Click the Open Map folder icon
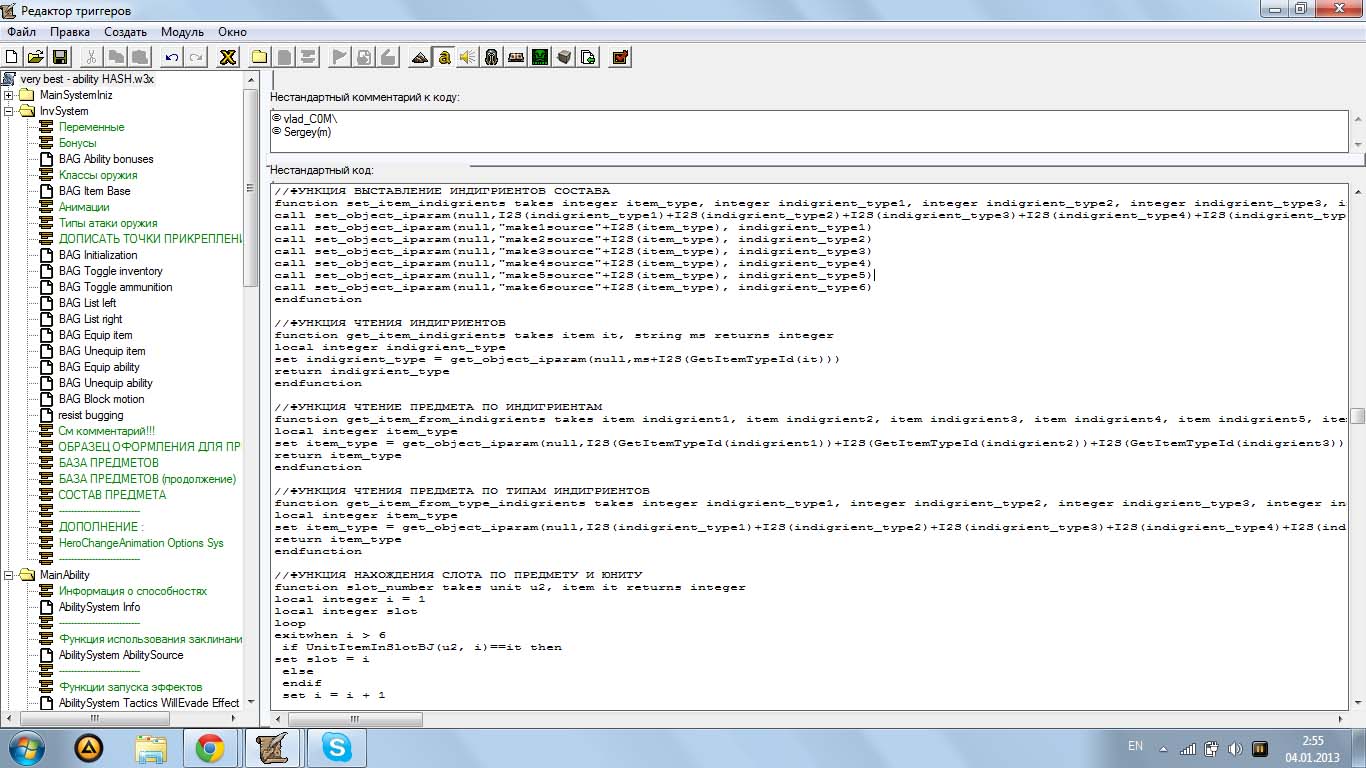Viewport: 1366px width, 768px height. [35, 57]
